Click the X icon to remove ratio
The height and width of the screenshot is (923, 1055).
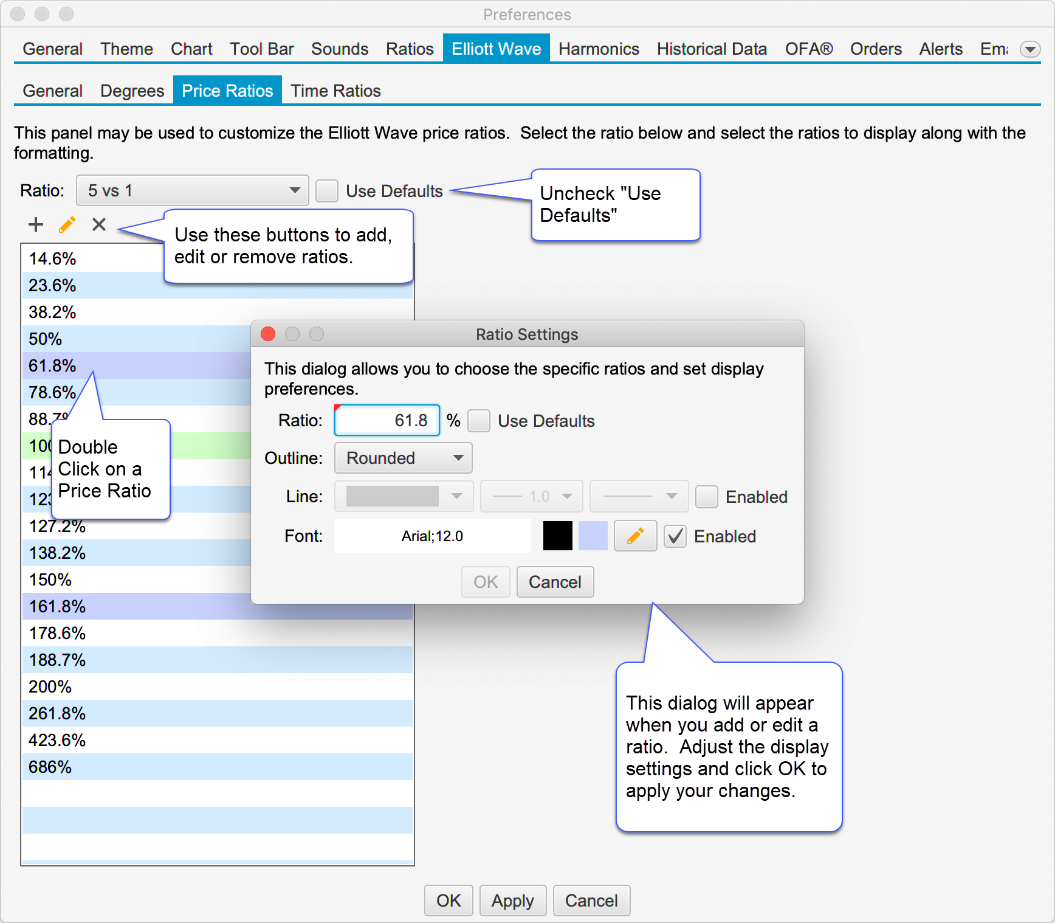coord(99,224)
